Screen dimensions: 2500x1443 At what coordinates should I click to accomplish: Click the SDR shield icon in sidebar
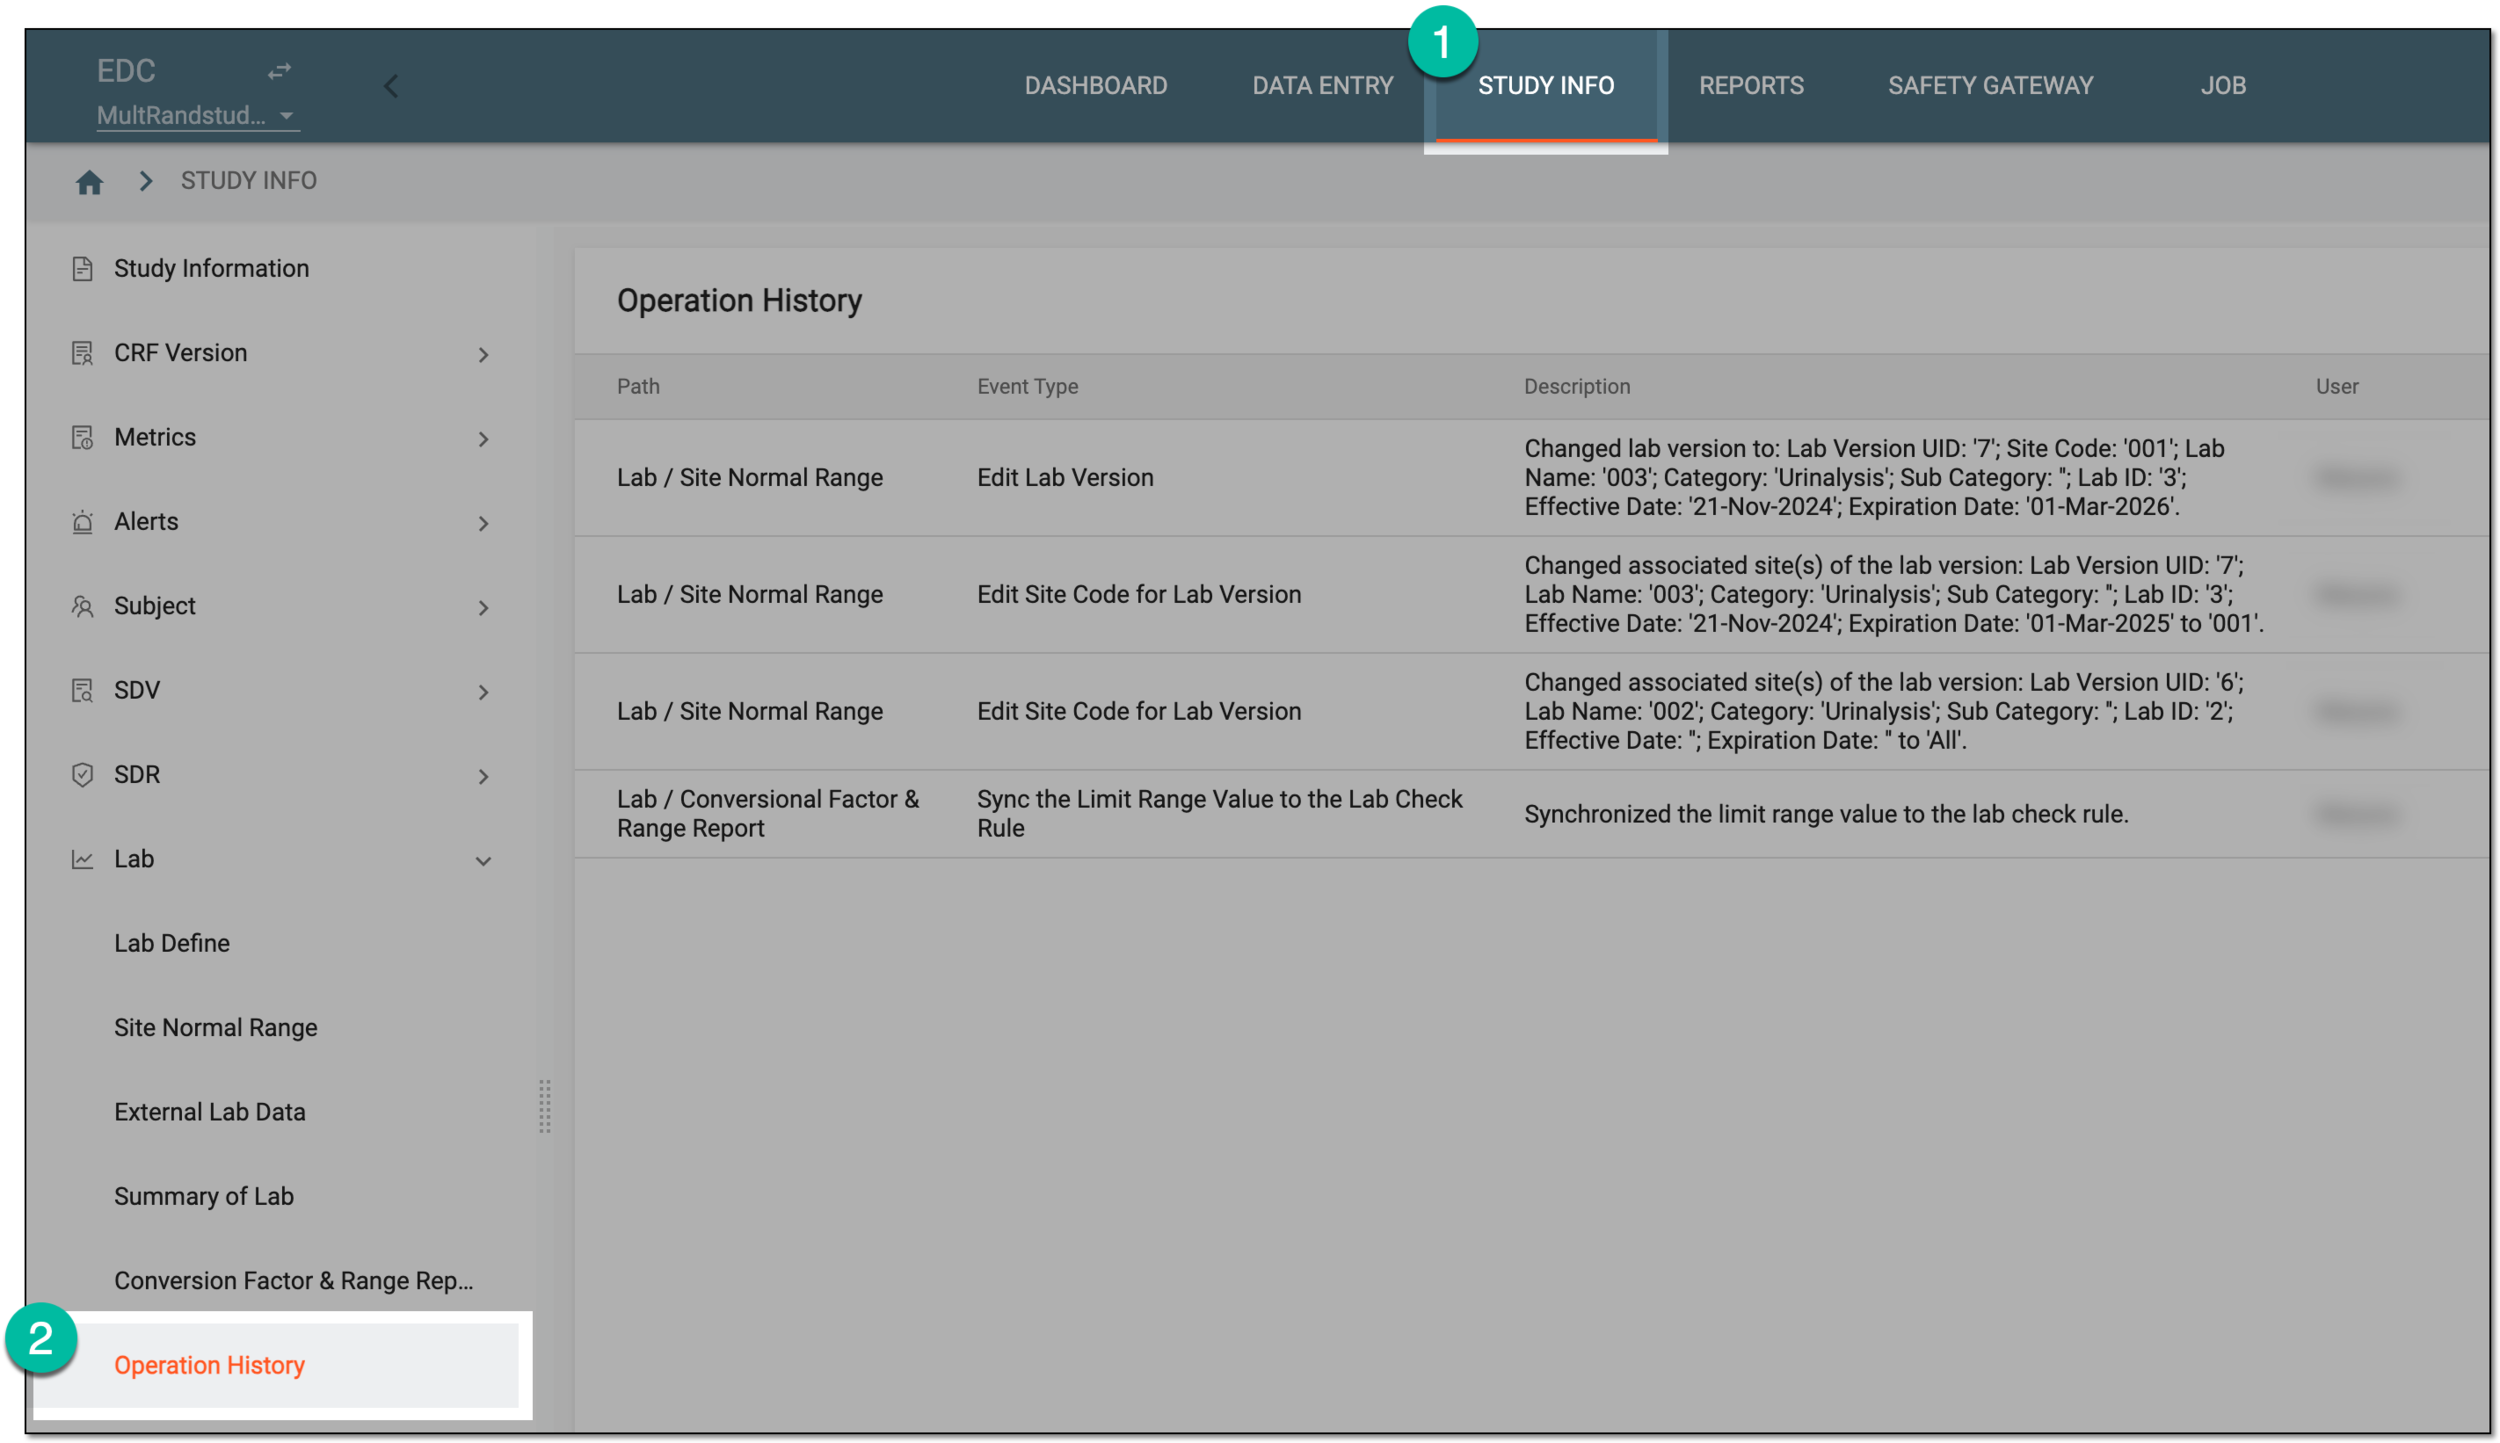[x=82, y=774]
